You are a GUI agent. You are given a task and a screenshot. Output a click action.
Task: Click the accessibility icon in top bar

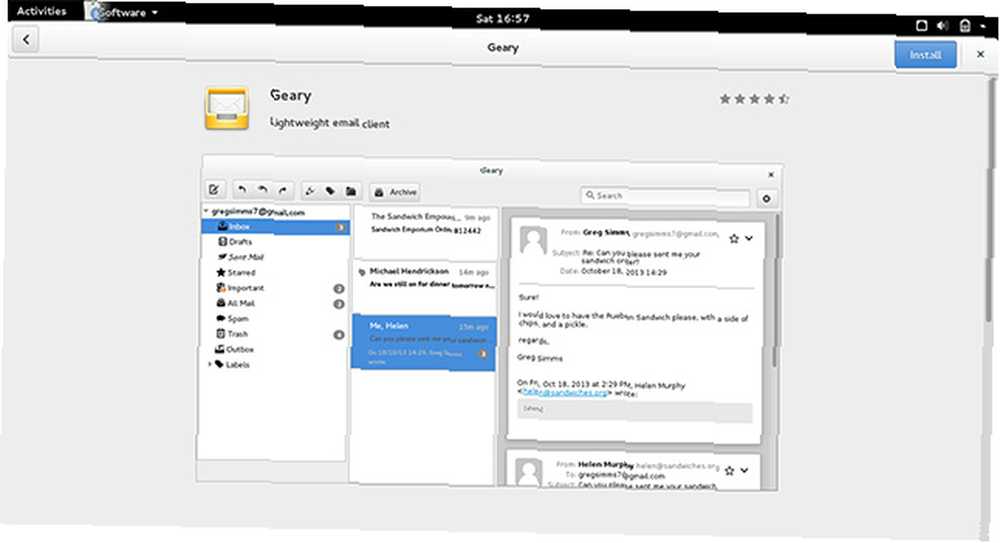921,26
